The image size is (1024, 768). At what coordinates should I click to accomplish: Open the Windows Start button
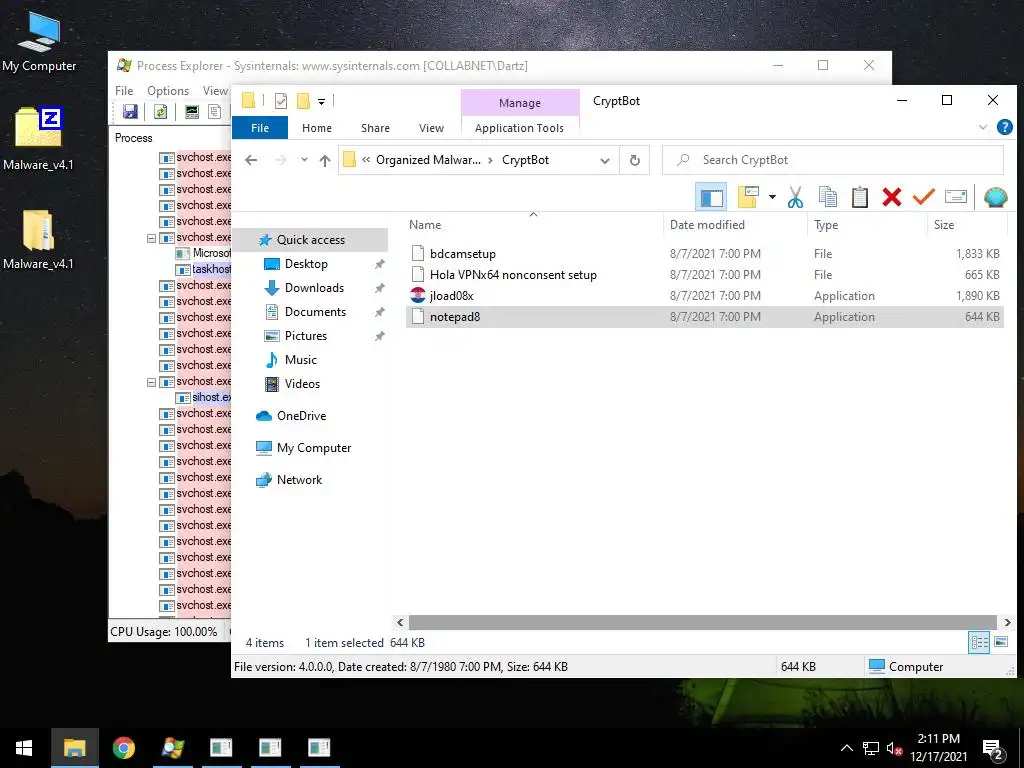click(x=24, y=748)
